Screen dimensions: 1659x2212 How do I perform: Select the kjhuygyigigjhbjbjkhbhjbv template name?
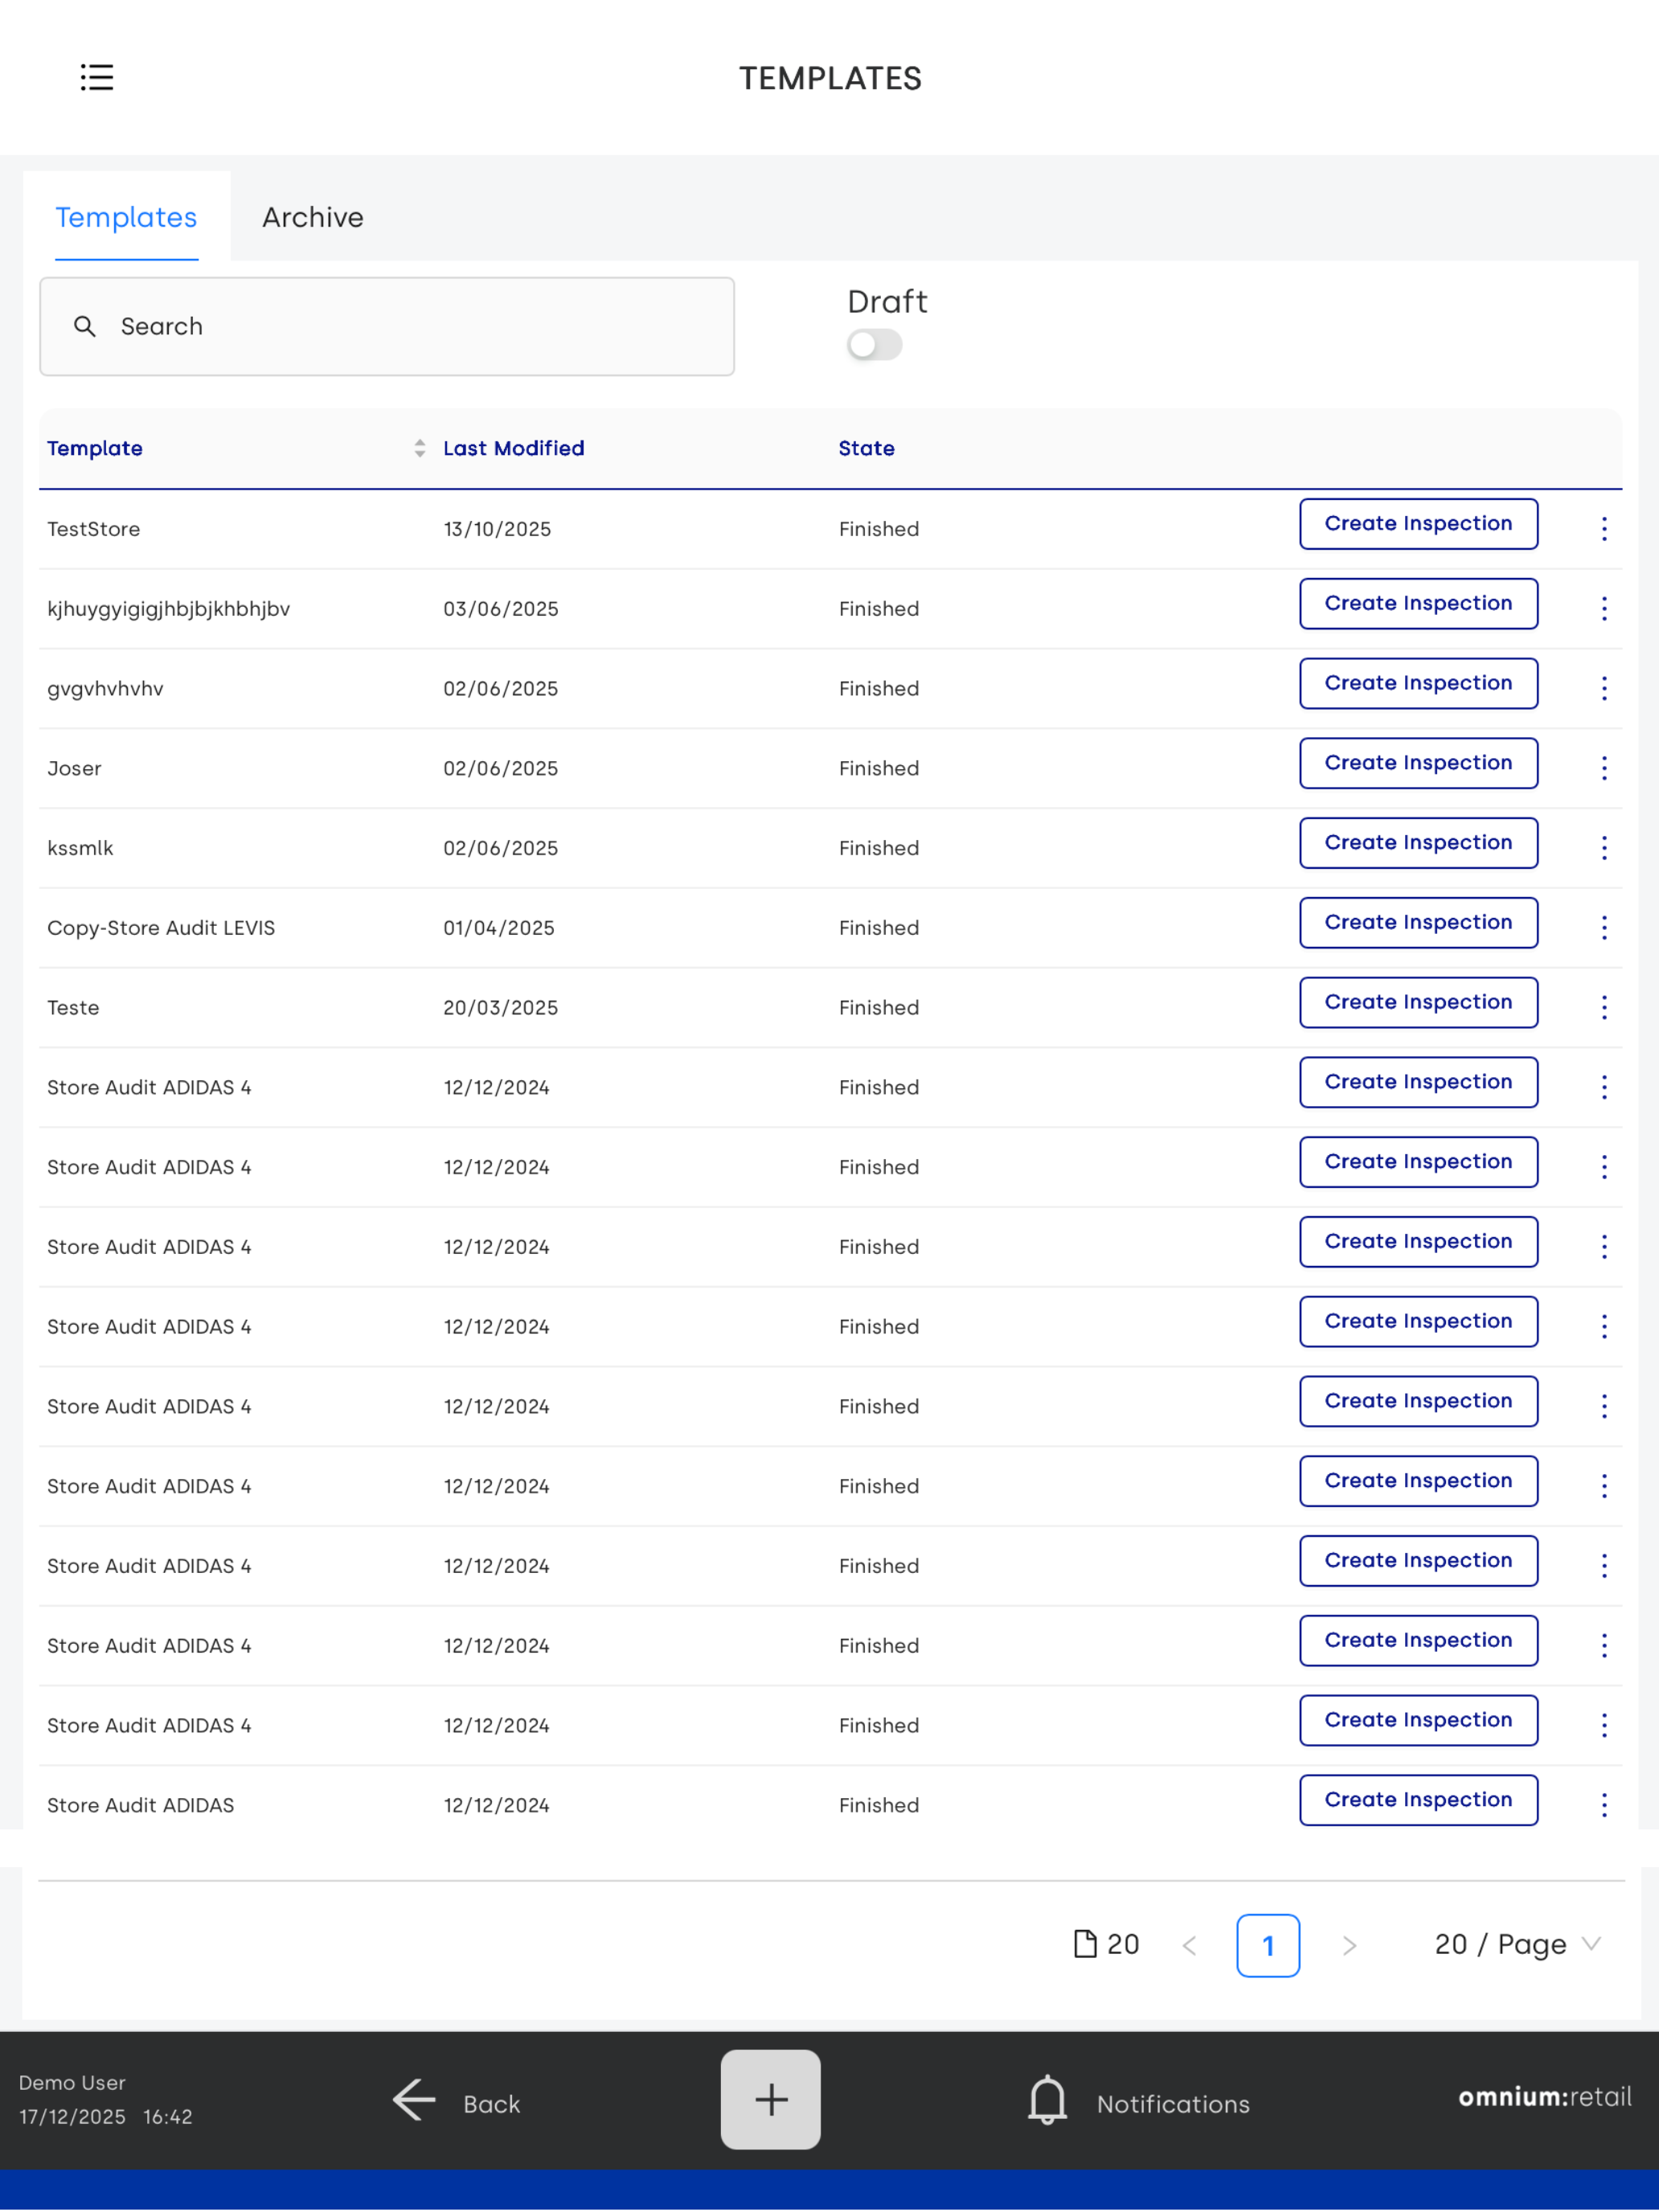point(168,609)
